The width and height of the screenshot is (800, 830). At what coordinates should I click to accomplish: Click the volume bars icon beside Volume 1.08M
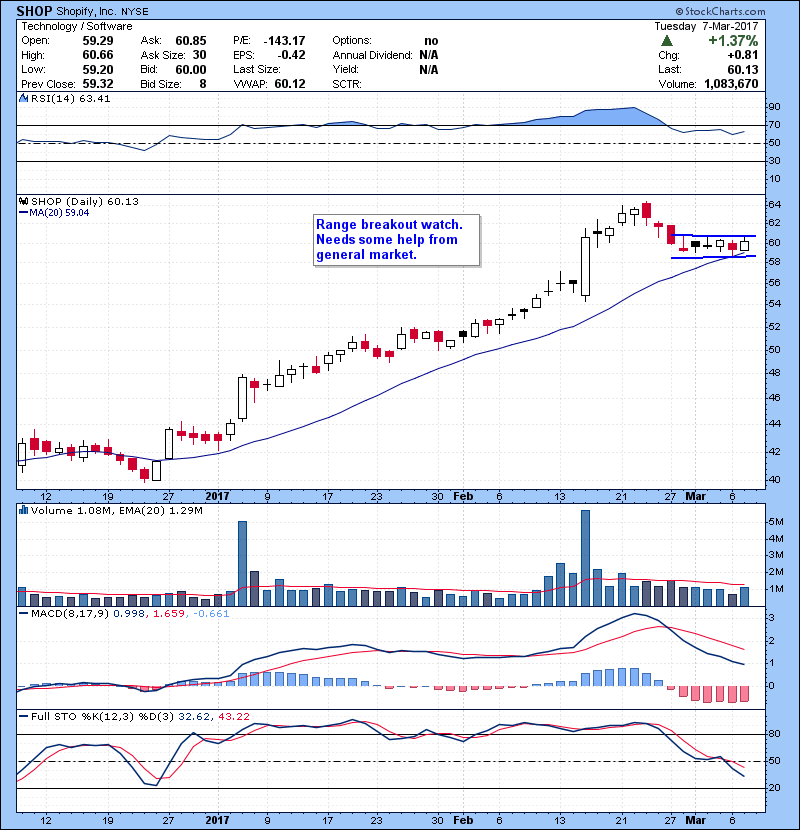(x=23, y=510)
